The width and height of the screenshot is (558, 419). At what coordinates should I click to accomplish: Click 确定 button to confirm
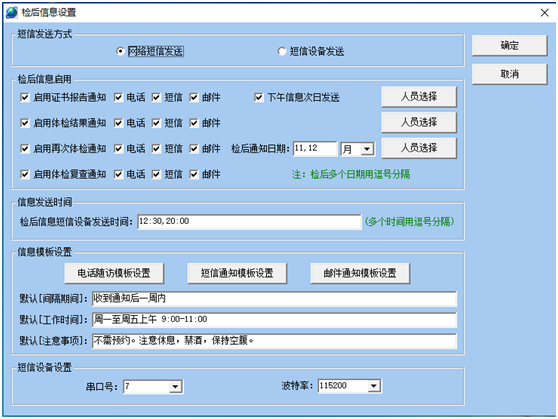pyautogui.click(x=509, y=45)
